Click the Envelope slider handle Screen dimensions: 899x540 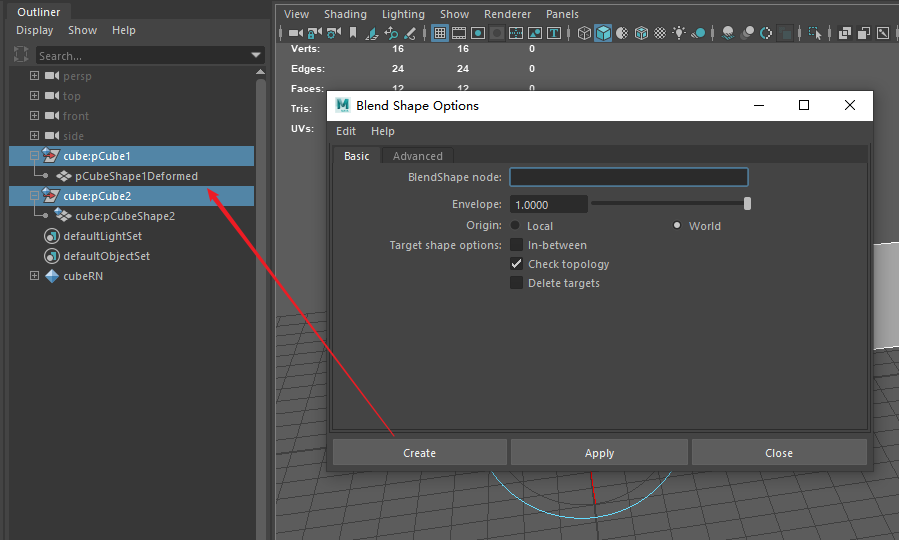coord(747,204)
